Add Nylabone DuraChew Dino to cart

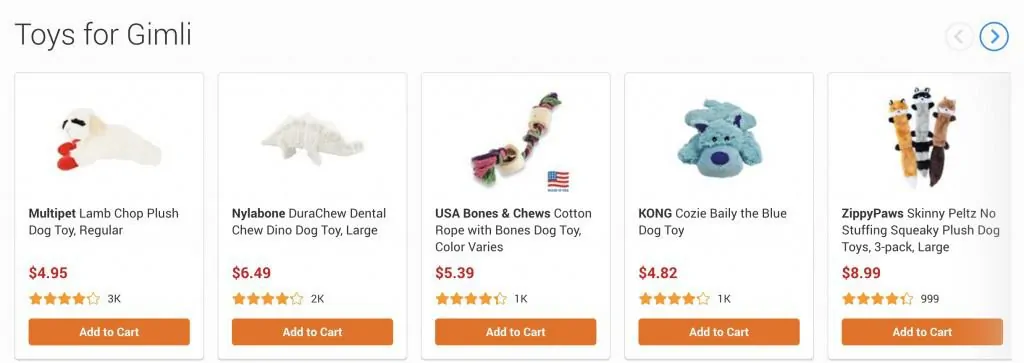coord(312,332)
